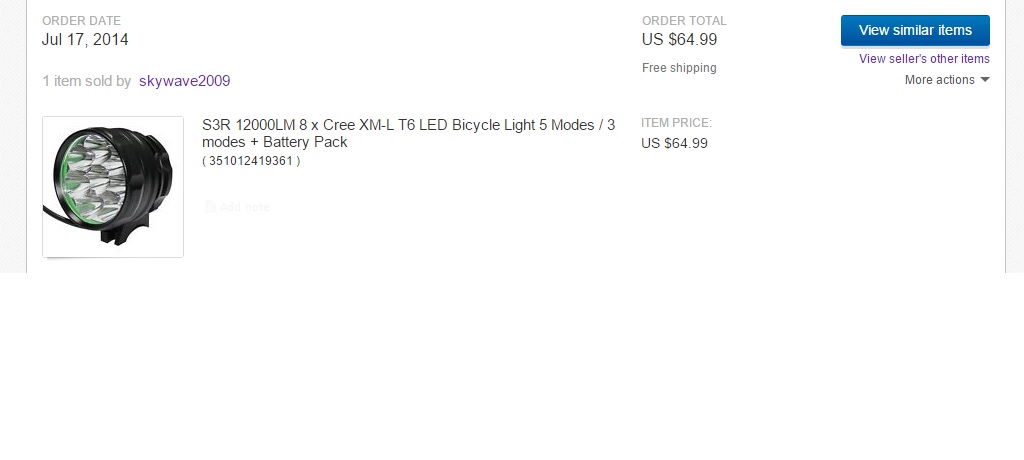Image resolution: width=1024 pixels, height=460 pixels.
Task: Click the View similar items button
Action: click(915, 30)
